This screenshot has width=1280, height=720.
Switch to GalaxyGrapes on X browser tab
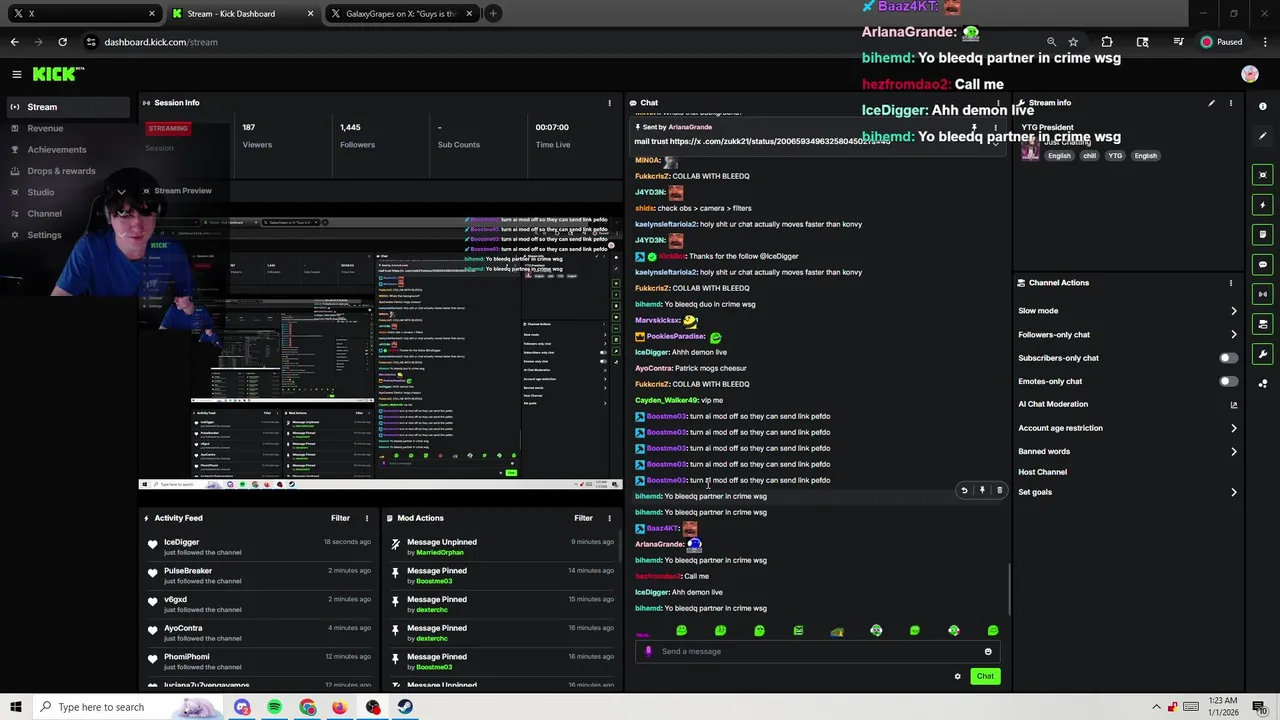pyautogui.click(x=401, y=13)
